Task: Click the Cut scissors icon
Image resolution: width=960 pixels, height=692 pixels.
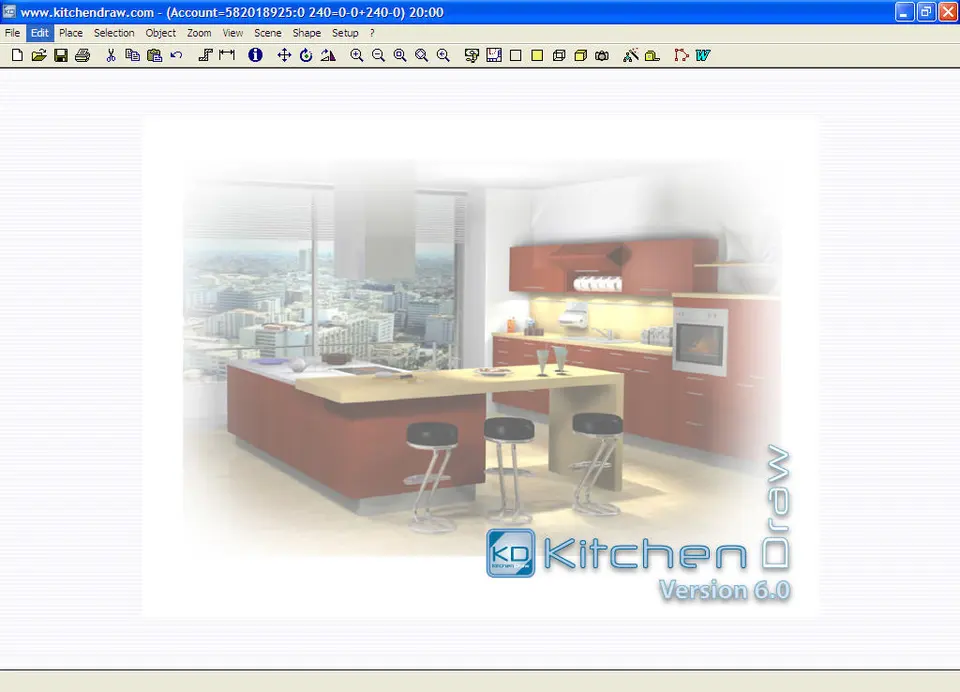Action: pyautogui.click(x=111, y=56)
